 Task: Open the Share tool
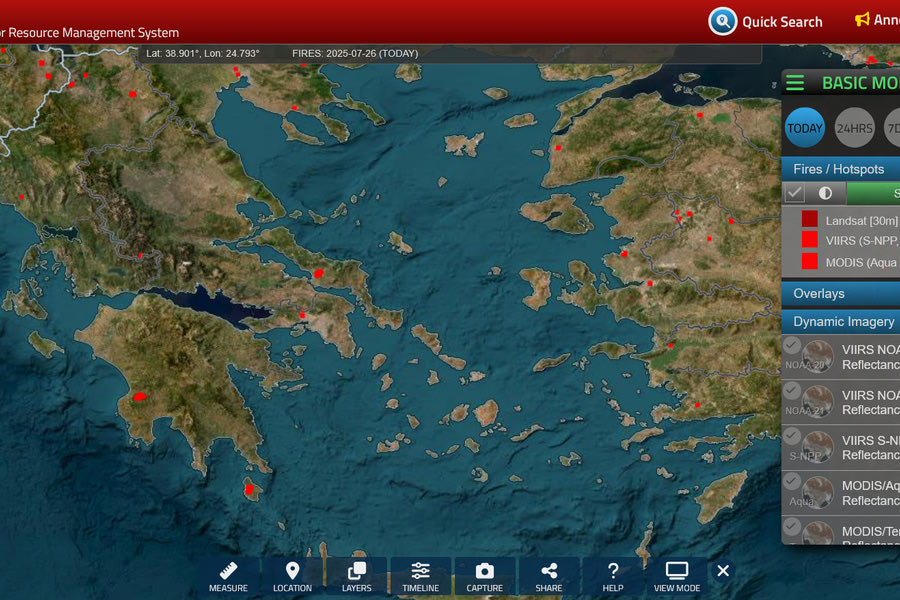[x=549, y=576]
